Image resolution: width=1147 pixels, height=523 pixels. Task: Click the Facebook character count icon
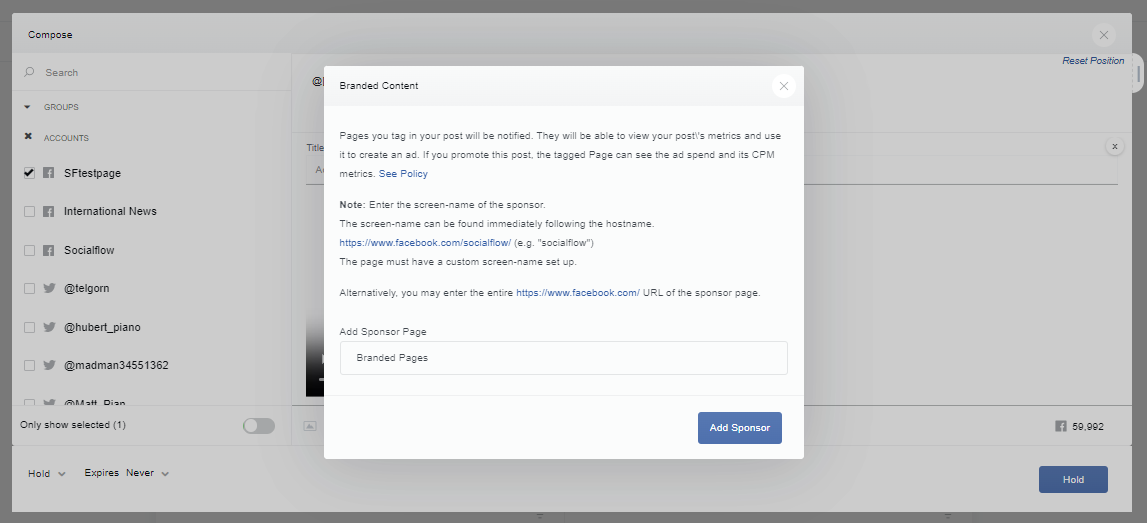pyautogui.click(x=1061, y=426)
